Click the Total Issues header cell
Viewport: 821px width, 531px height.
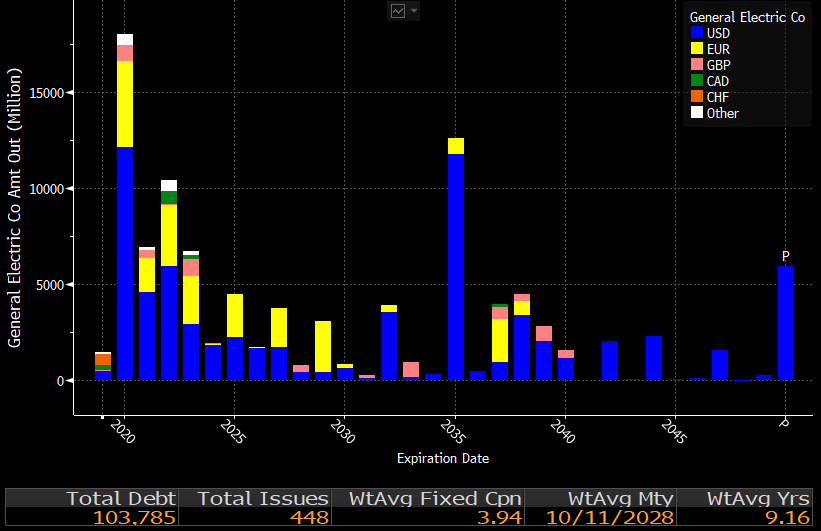click(x=255, y=498)
